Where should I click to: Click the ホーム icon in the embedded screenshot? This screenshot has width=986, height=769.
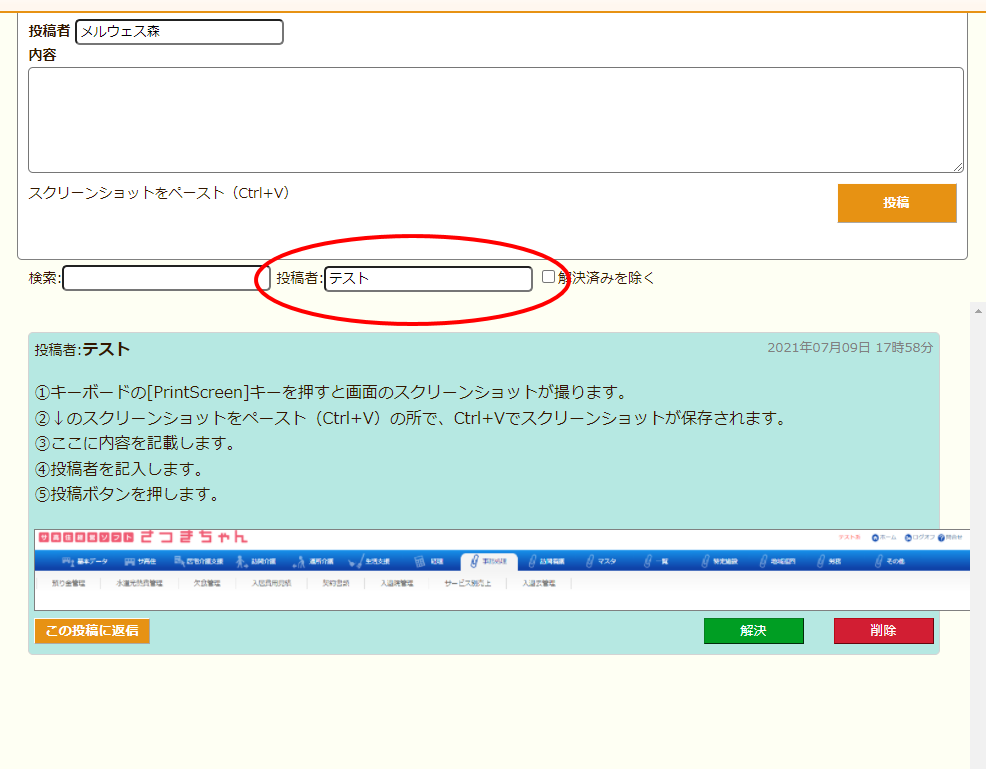(875, 538)
